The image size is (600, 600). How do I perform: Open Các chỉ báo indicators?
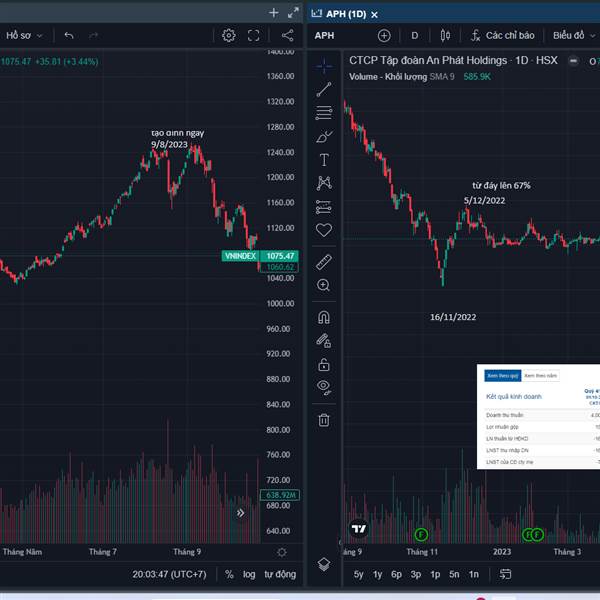point(506,35)
